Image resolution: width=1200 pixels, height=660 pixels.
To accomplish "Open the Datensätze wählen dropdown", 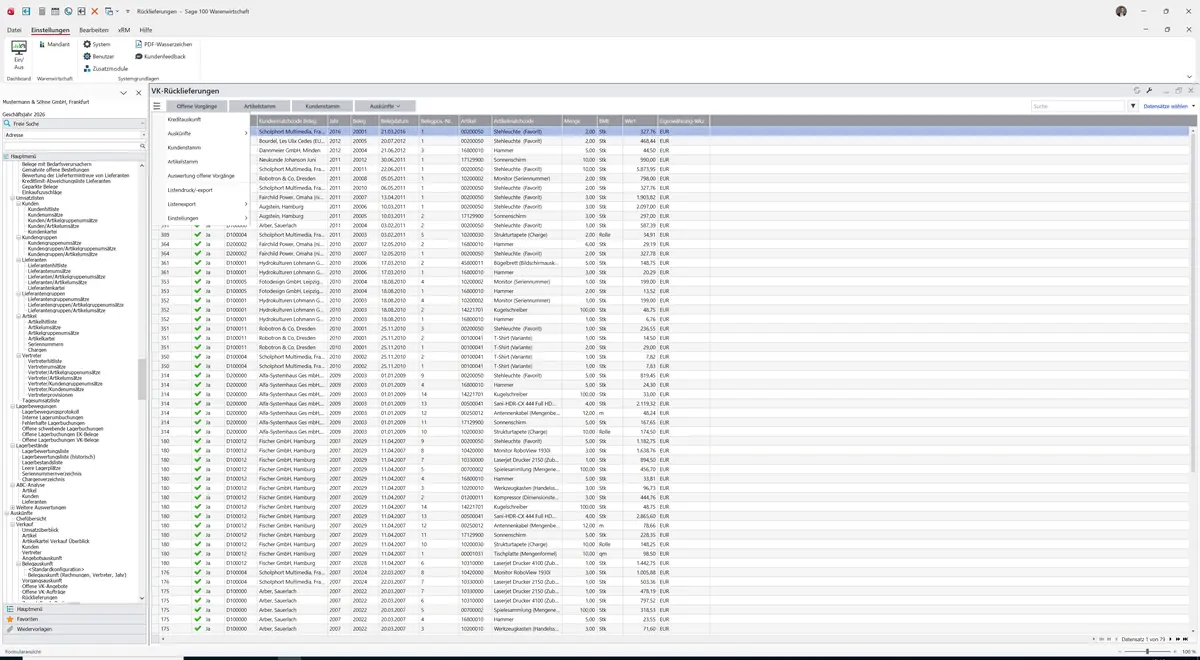I will tap(1168, 106).
